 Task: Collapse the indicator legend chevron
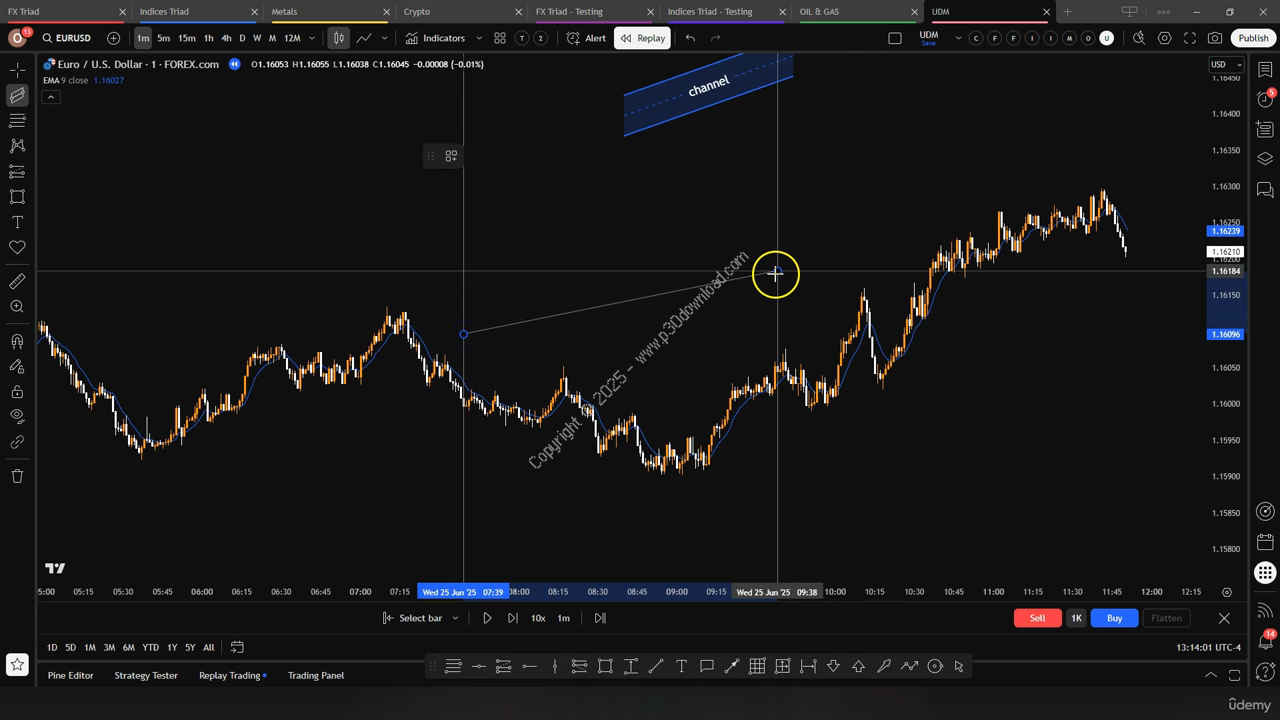(50, 97)
